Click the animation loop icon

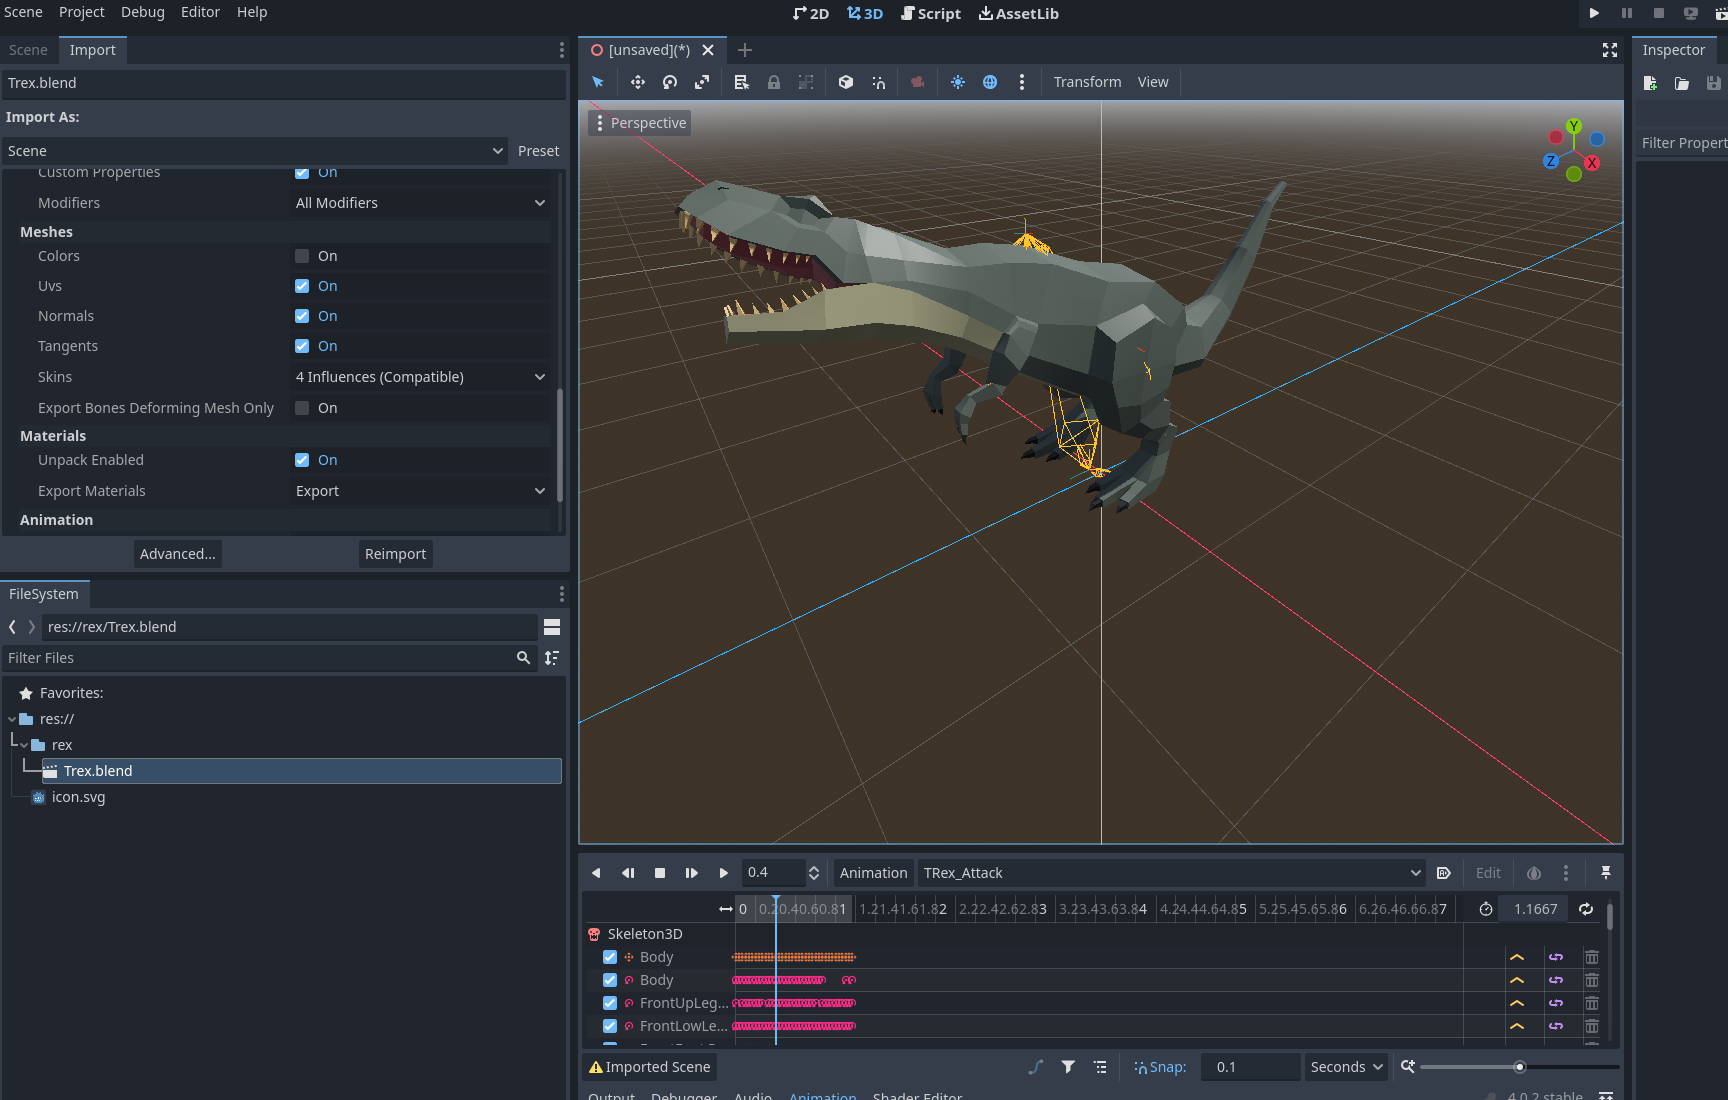[x=1585, y=909]
